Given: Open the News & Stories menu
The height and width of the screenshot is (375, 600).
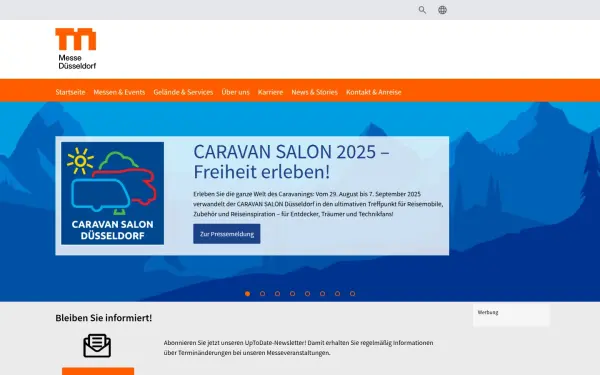Looking at the screenshot, I should 315,92.
